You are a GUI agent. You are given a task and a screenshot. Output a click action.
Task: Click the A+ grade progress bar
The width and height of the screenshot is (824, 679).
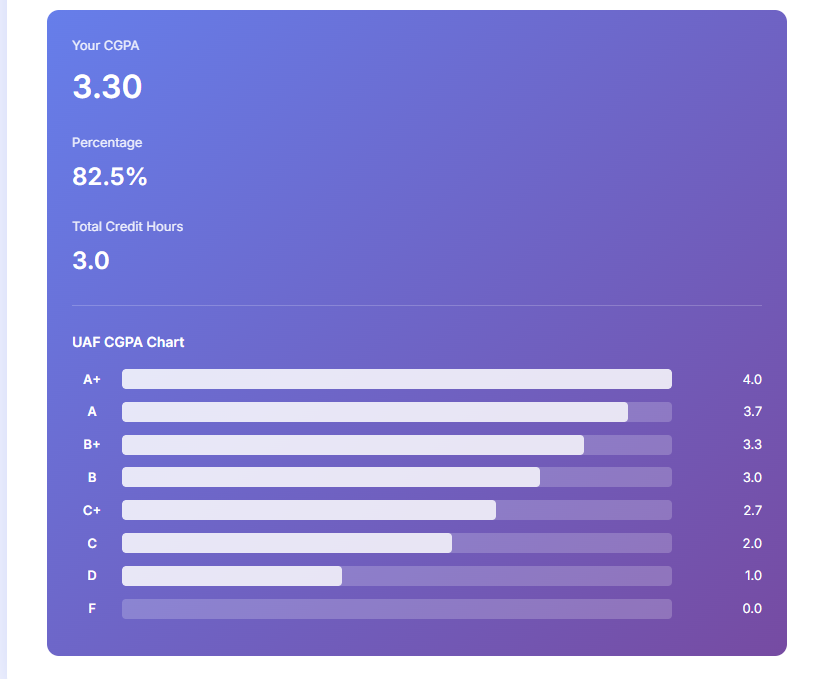[396, 379]
